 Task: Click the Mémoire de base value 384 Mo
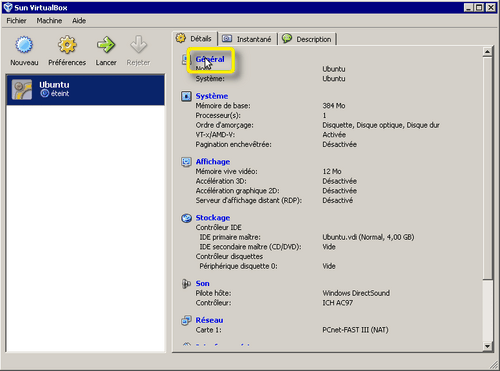point(334,106)
